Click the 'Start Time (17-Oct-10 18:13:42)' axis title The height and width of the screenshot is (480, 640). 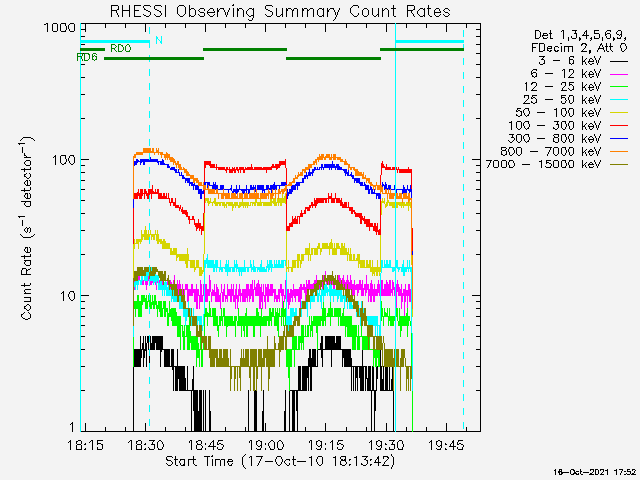coord(280,462)
